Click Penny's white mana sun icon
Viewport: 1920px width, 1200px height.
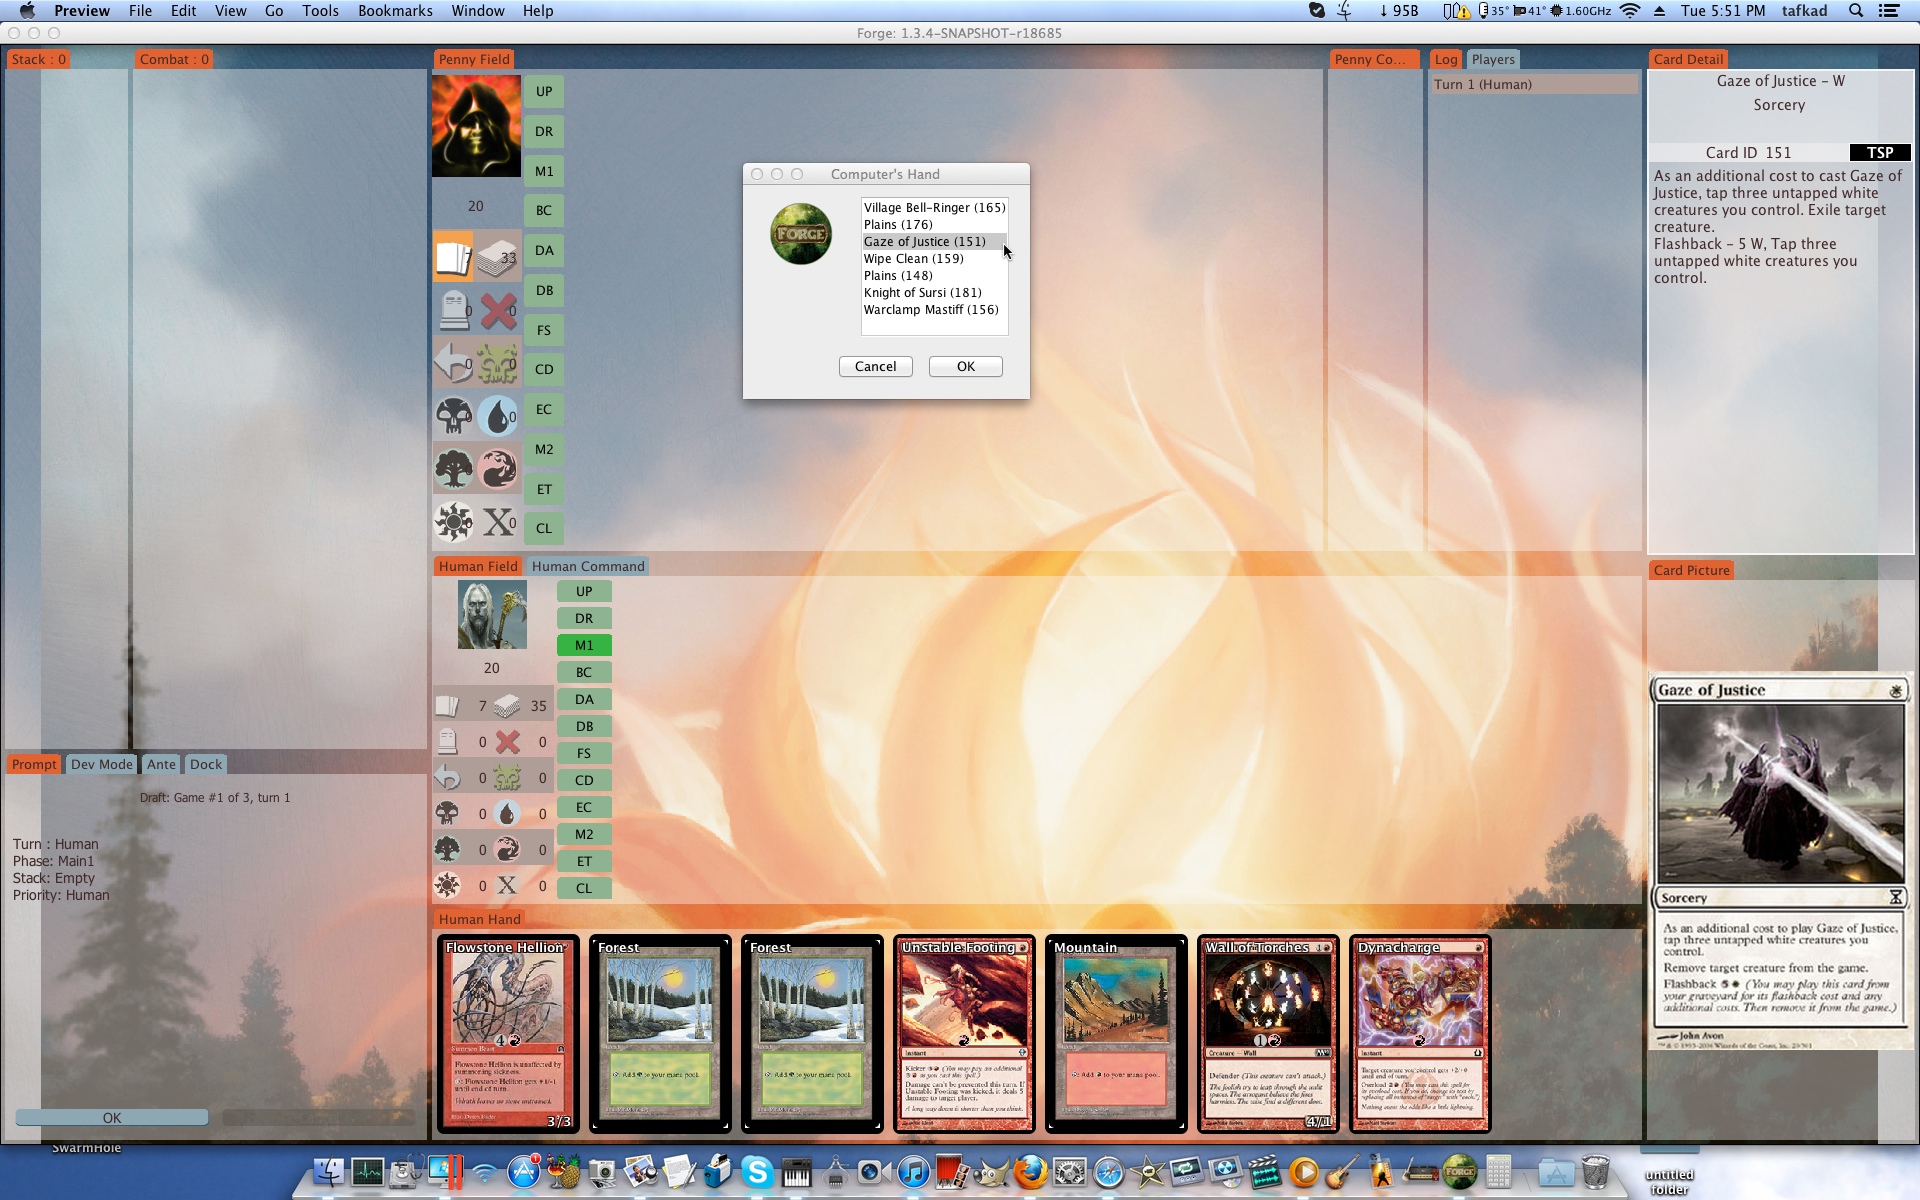coord(453,521)
